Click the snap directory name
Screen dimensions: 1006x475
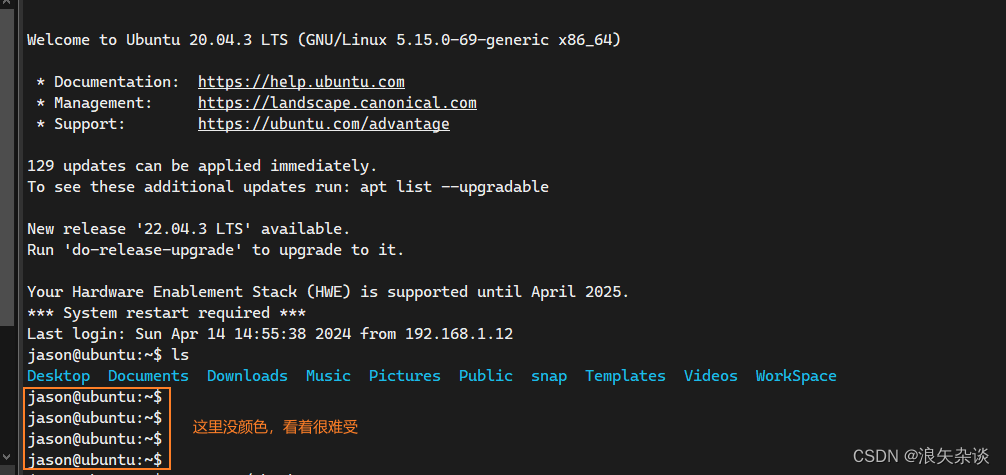point(548,376)
